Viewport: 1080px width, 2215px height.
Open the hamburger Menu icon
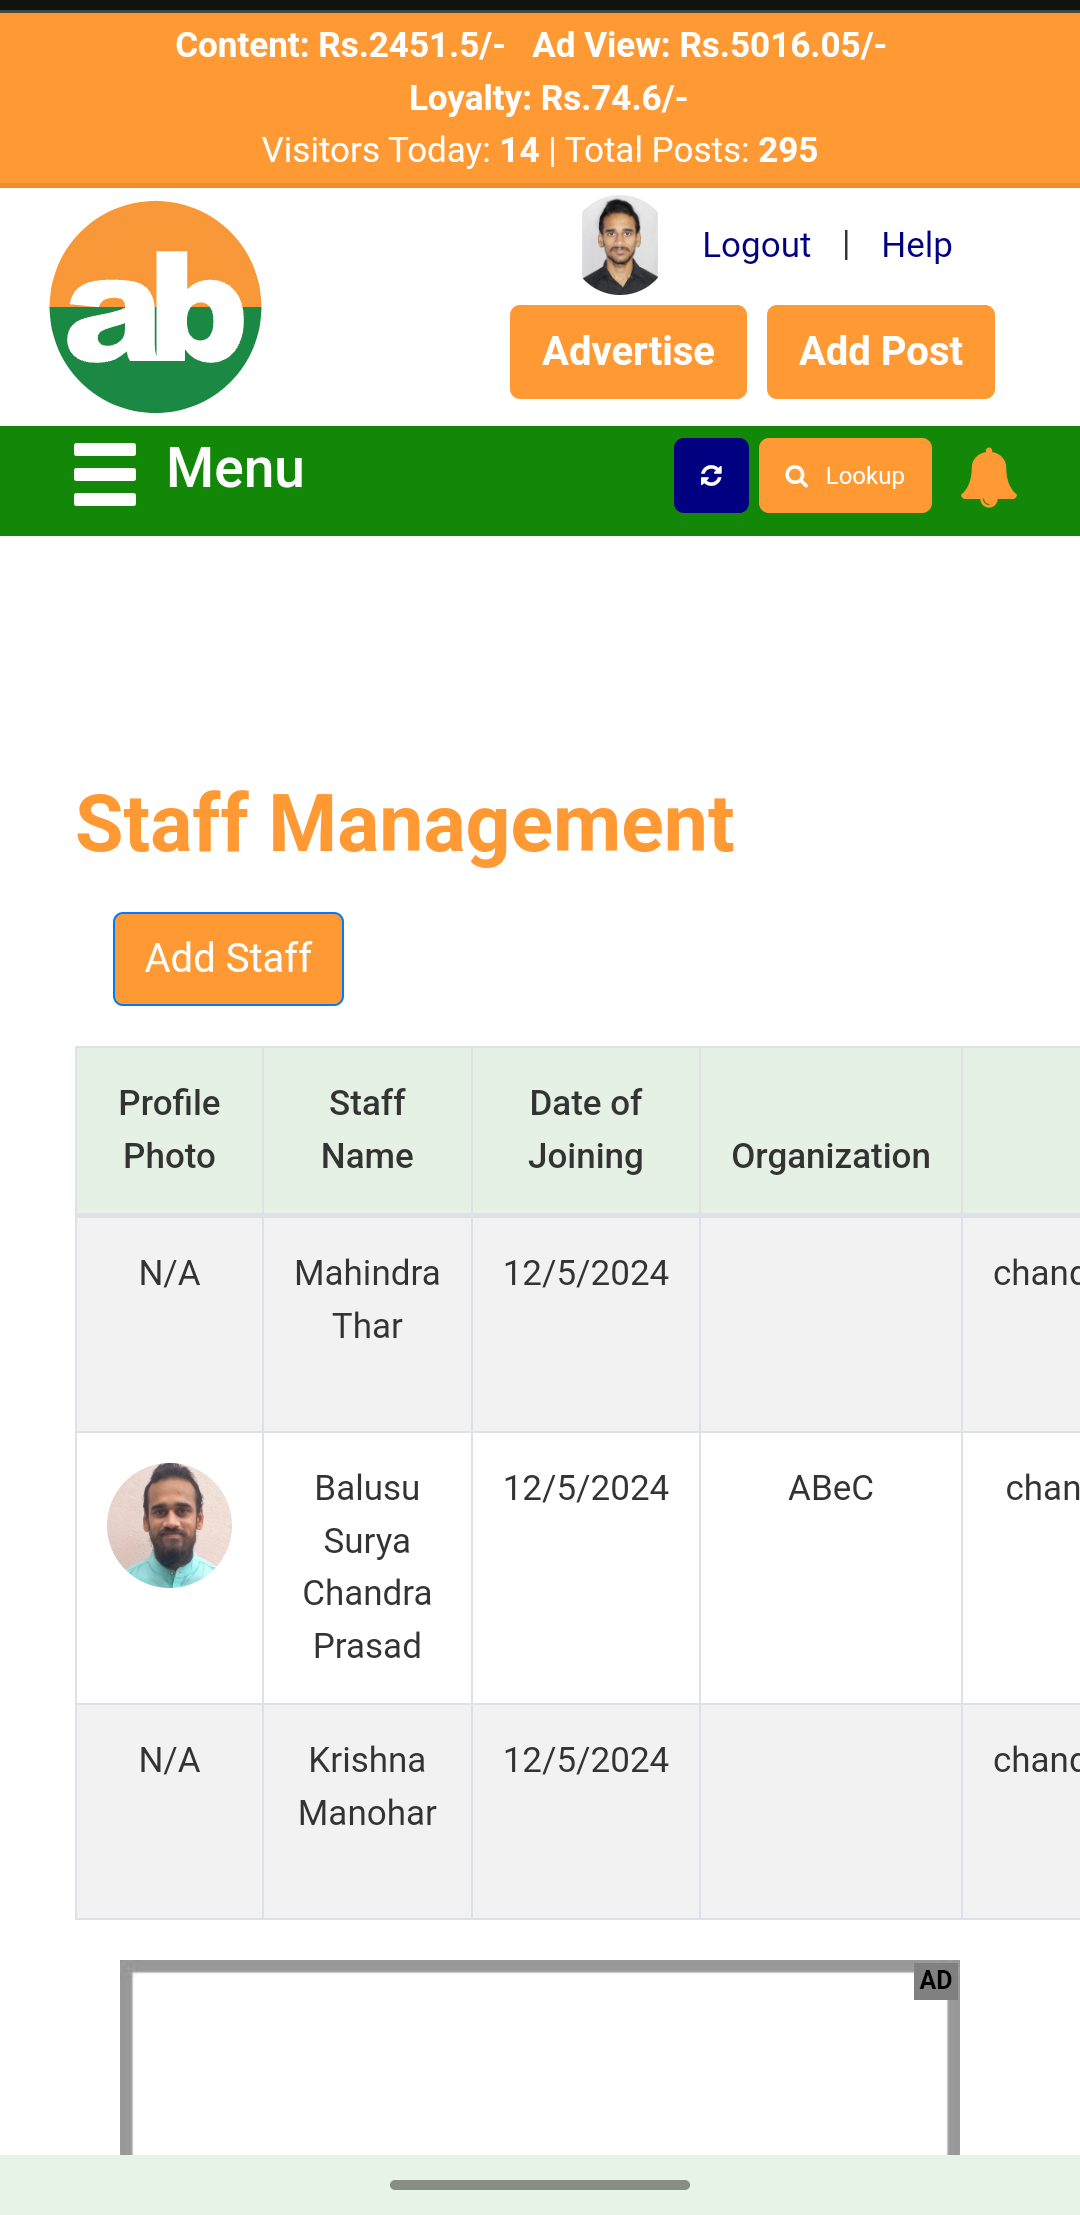pos(105,475)
